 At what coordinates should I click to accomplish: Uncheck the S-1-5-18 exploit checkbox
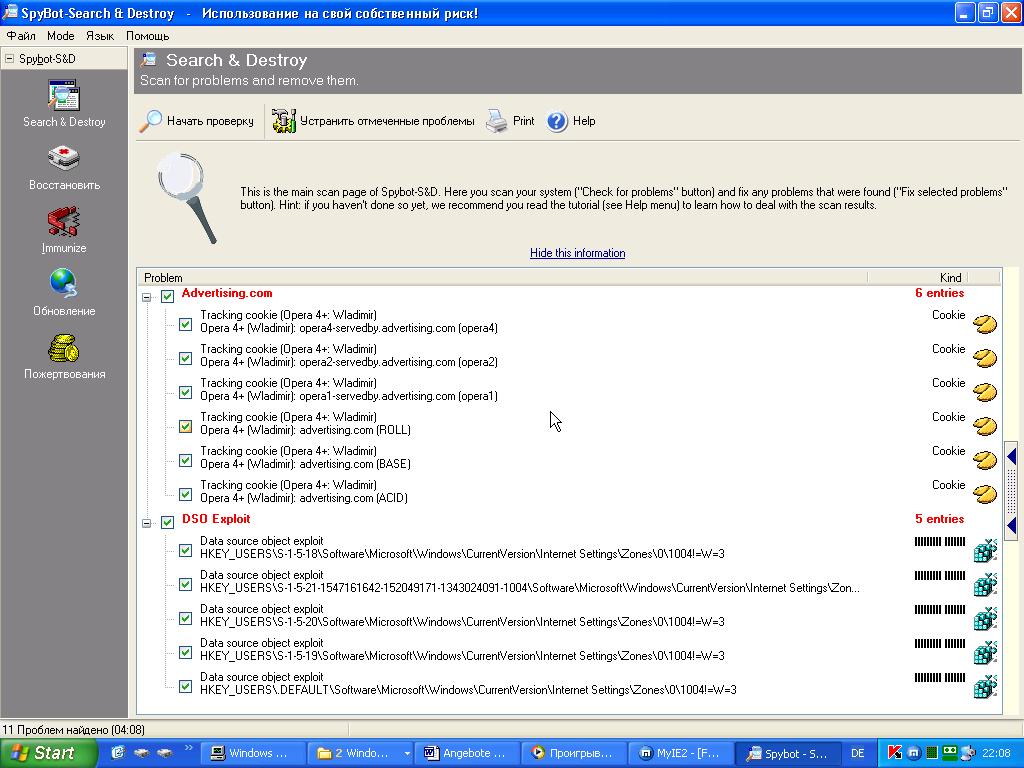tap(185, 551)
